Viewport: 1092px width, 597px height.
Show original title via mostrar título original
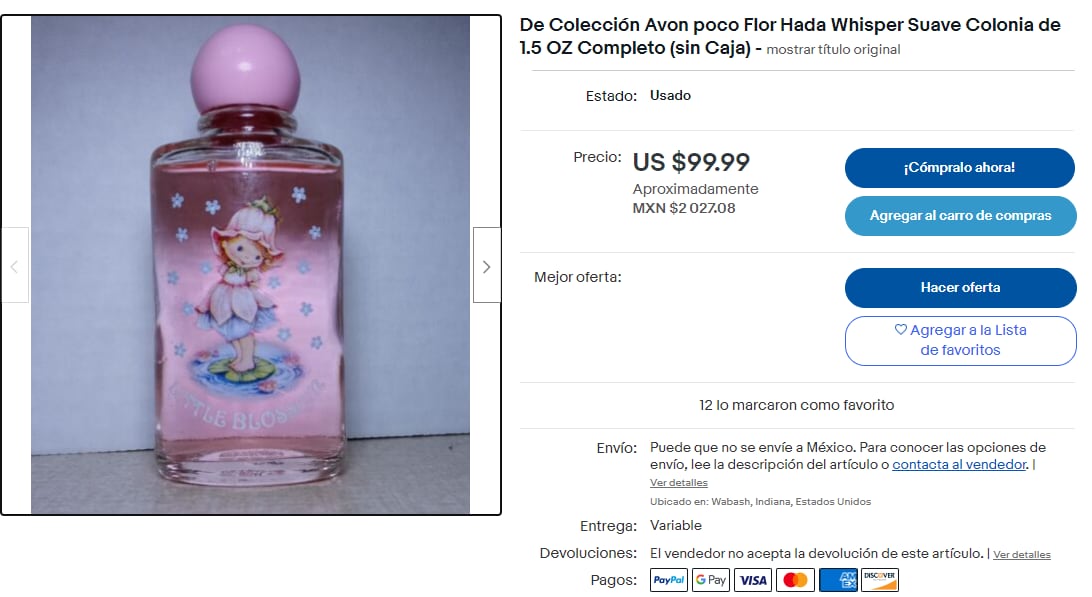[x=833, y=49]
